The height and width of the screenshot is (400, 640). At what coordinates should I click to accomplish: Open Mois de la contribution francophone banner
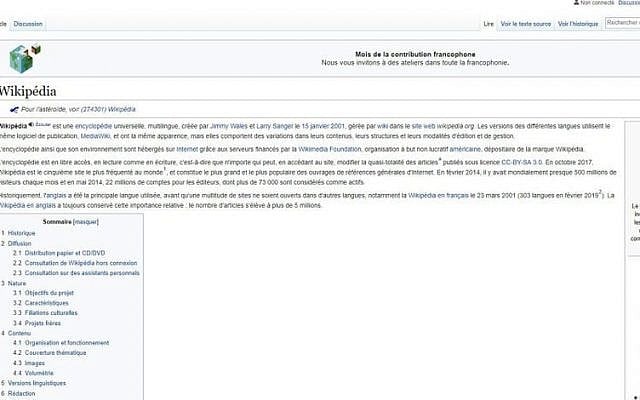click(x=415, y=54)
